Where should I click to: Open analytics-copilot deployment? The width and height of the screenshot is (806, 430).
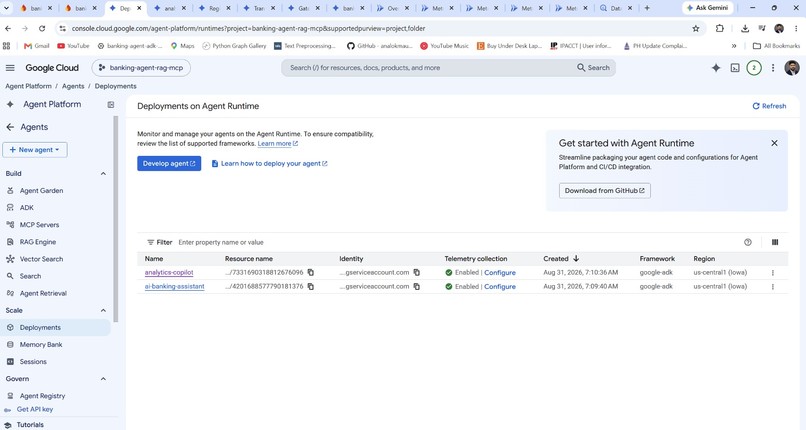(169, 272)
